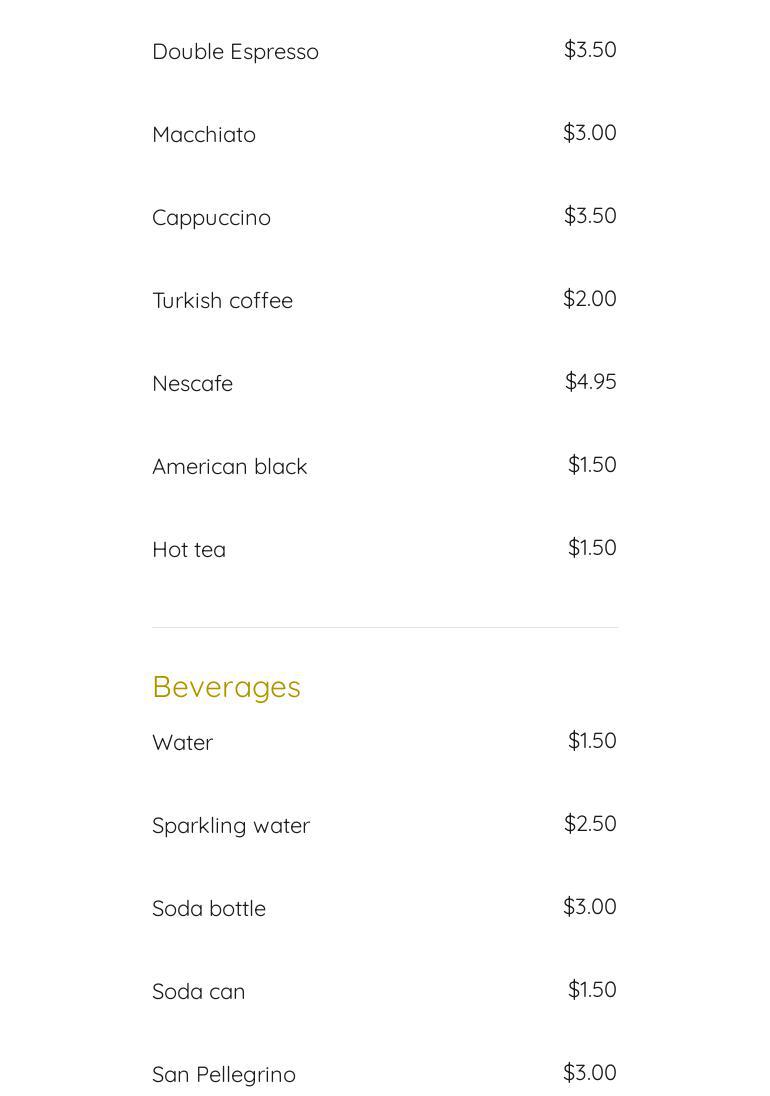
Task: Click the Double Espresso price
Action: click(590, 50)
